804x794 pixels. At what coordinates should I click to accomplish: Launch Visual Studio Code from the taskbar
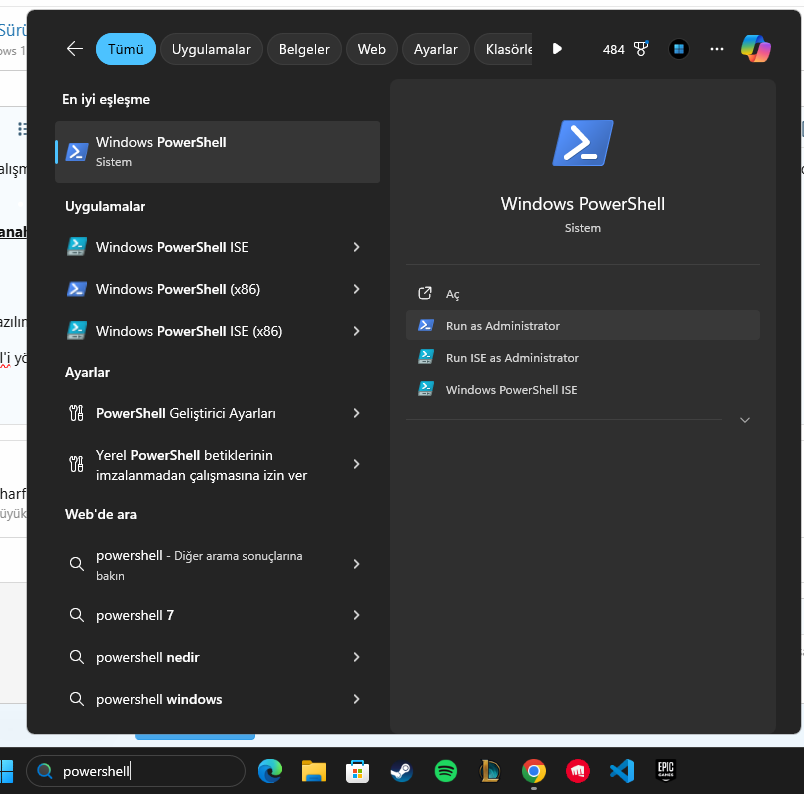(x=622, y=771)
